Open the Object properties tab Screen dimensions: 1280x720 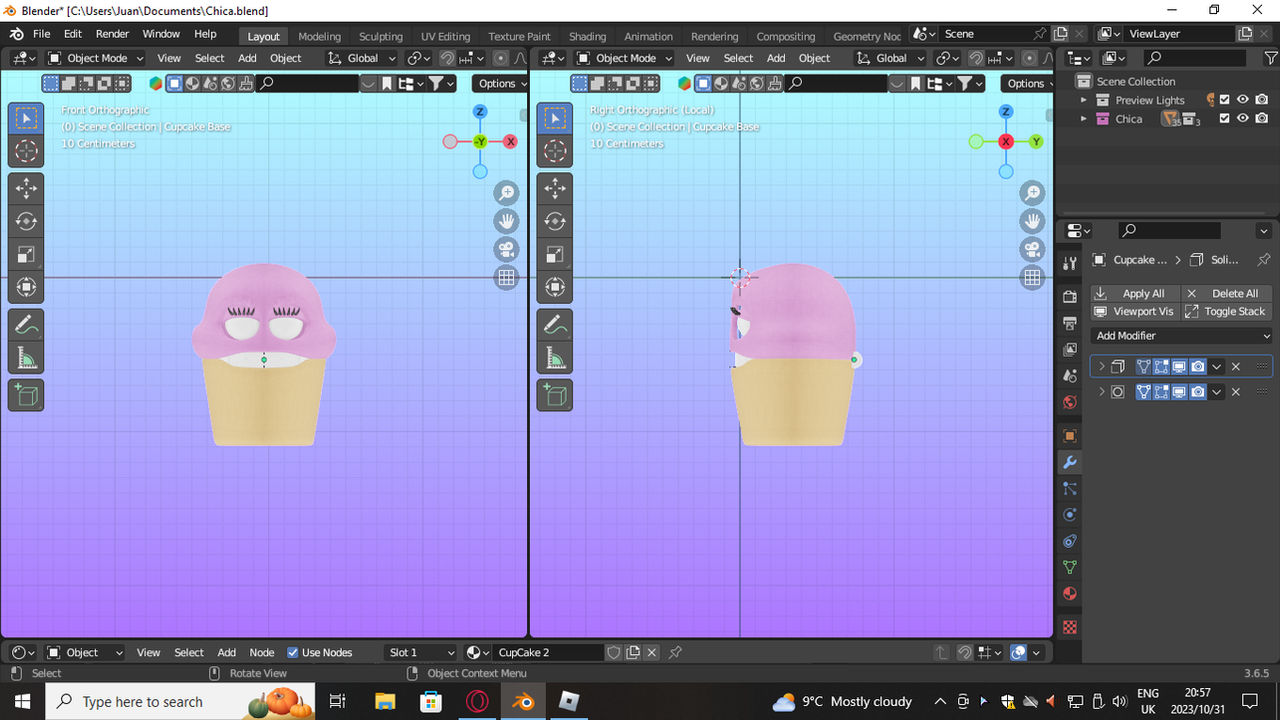coord(1070,436)
